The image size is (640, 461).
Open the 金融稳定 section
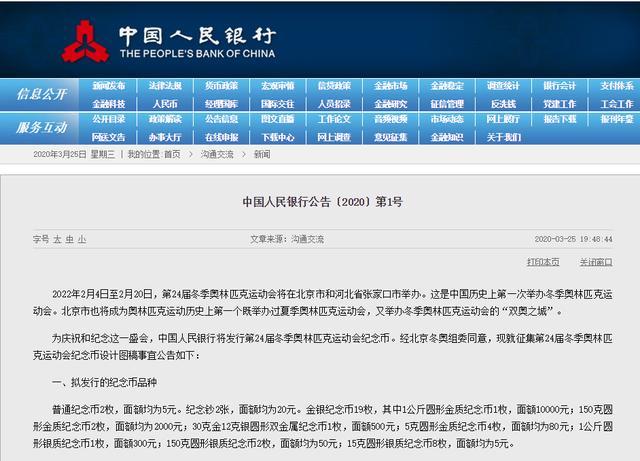click(x=447, y=86)
